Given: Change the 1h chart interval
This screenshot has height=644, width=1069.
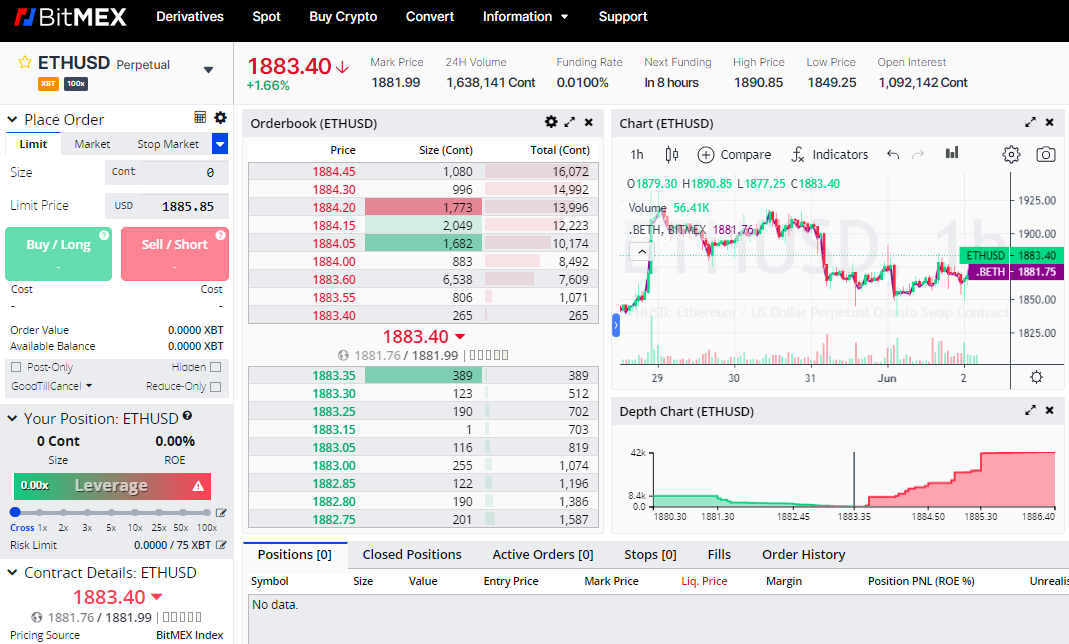Looking at the screenshot, I should pos(637,155).
